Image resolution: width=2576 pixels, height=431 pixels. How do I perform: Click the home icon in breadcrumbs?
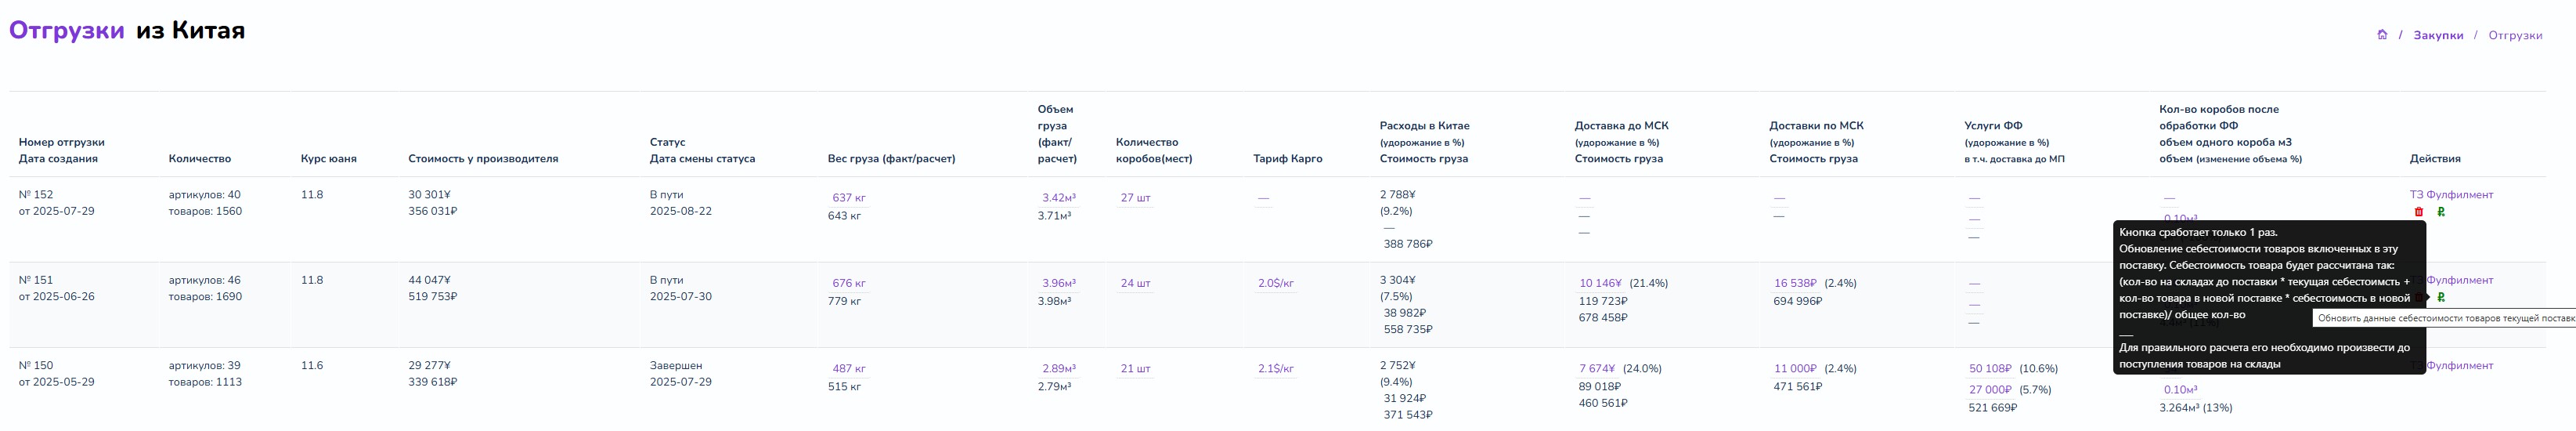(2382, 35)
